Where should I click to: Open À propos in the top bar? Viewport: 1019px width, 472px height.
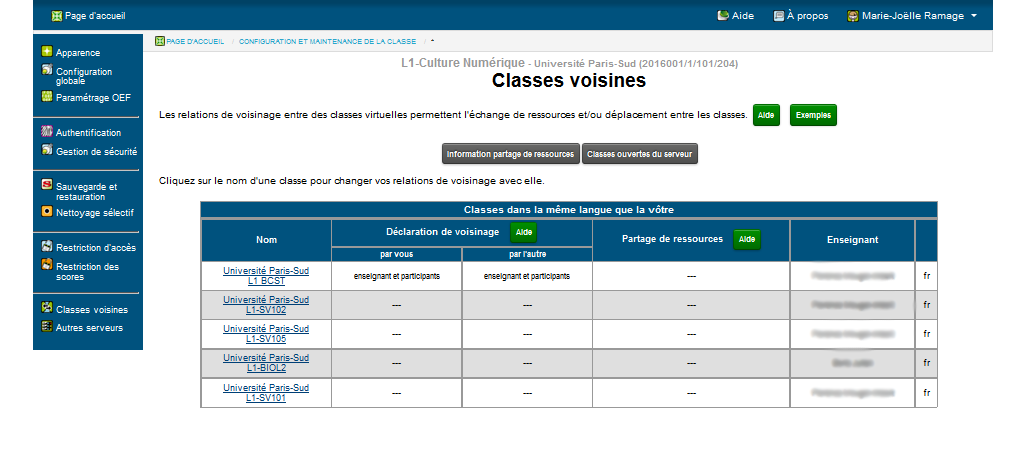coord(800,16)
